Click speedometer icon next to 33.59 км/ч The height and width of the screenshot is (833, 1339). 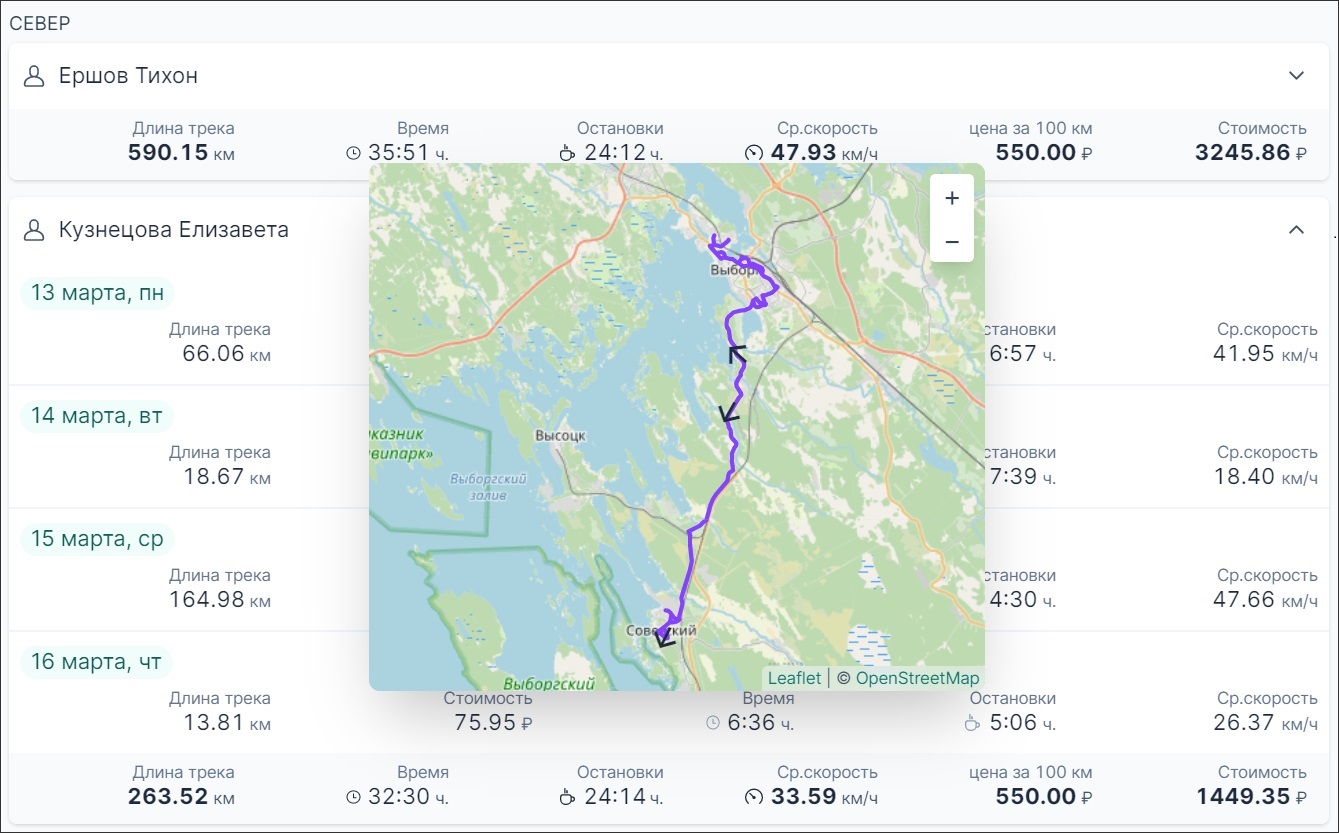754,797
